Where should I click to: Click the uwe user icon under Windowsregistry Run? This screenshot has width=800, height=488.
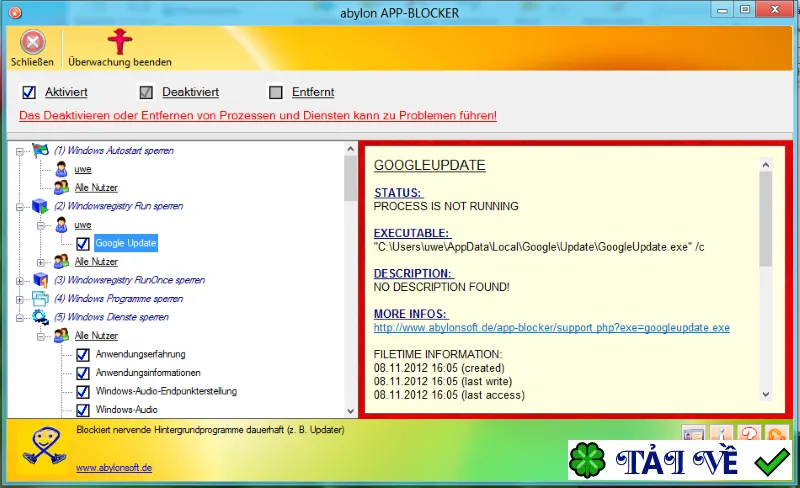coord(62,225)
